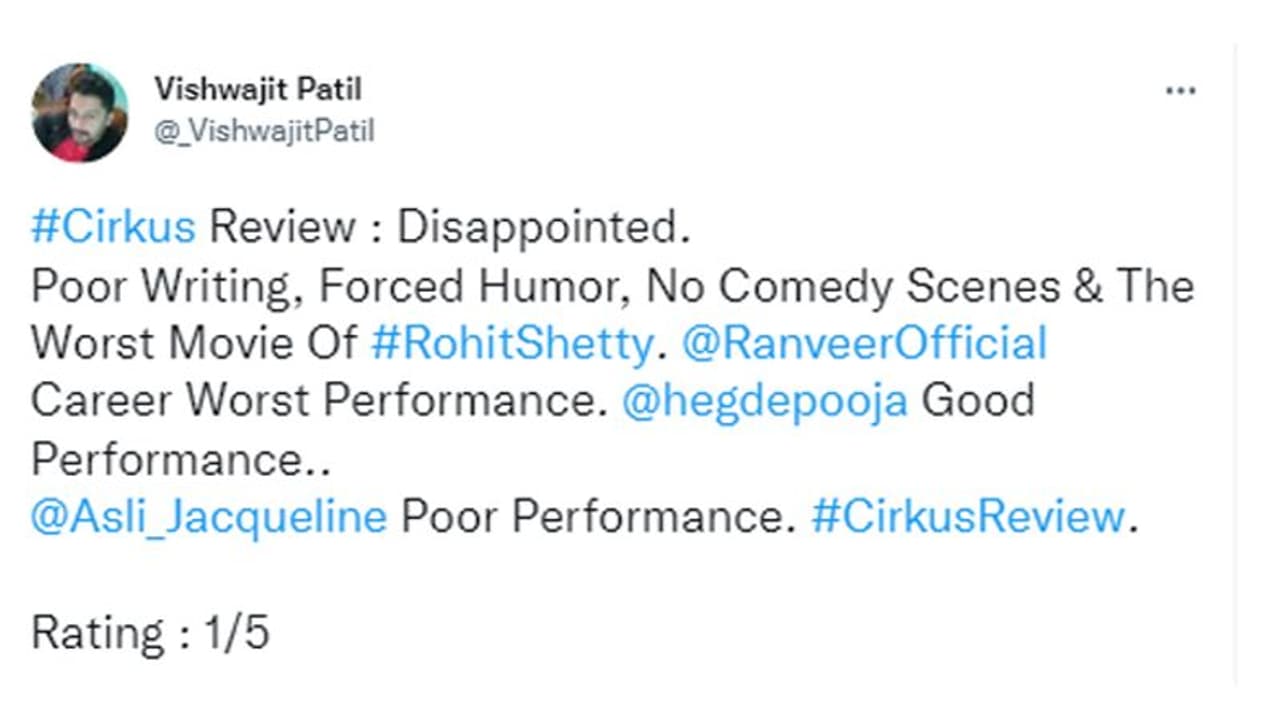Open the tweet's three-dot more options menu
The height and width of the screenshot is (722, 1280).
[x=1180, y=91]
